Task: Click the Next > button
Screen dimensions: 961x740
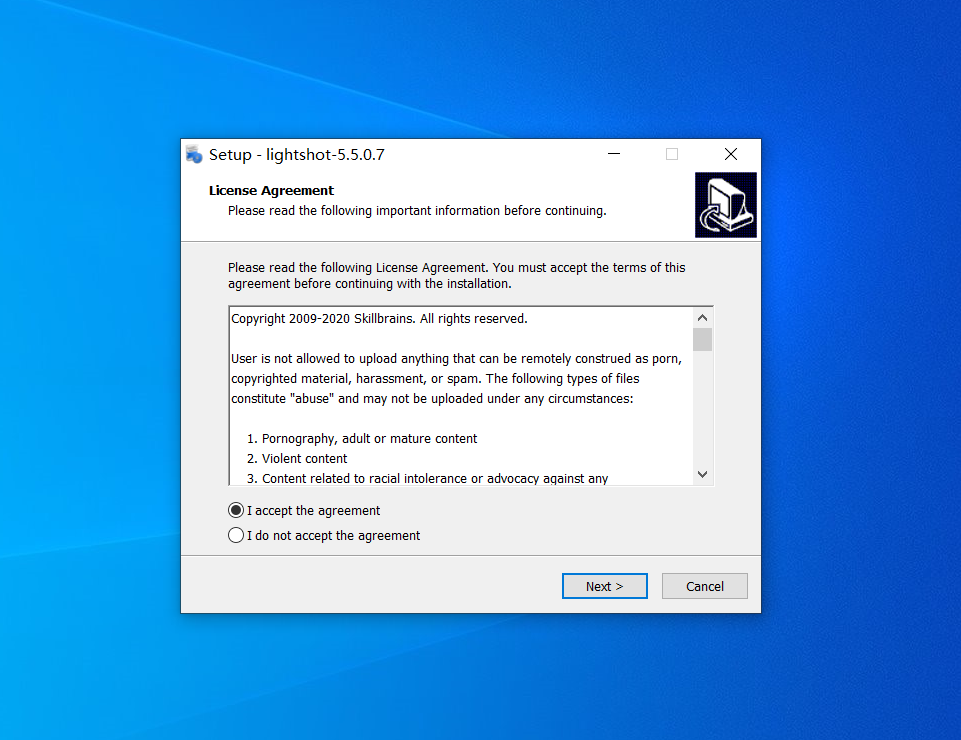Action: (604, 586)
